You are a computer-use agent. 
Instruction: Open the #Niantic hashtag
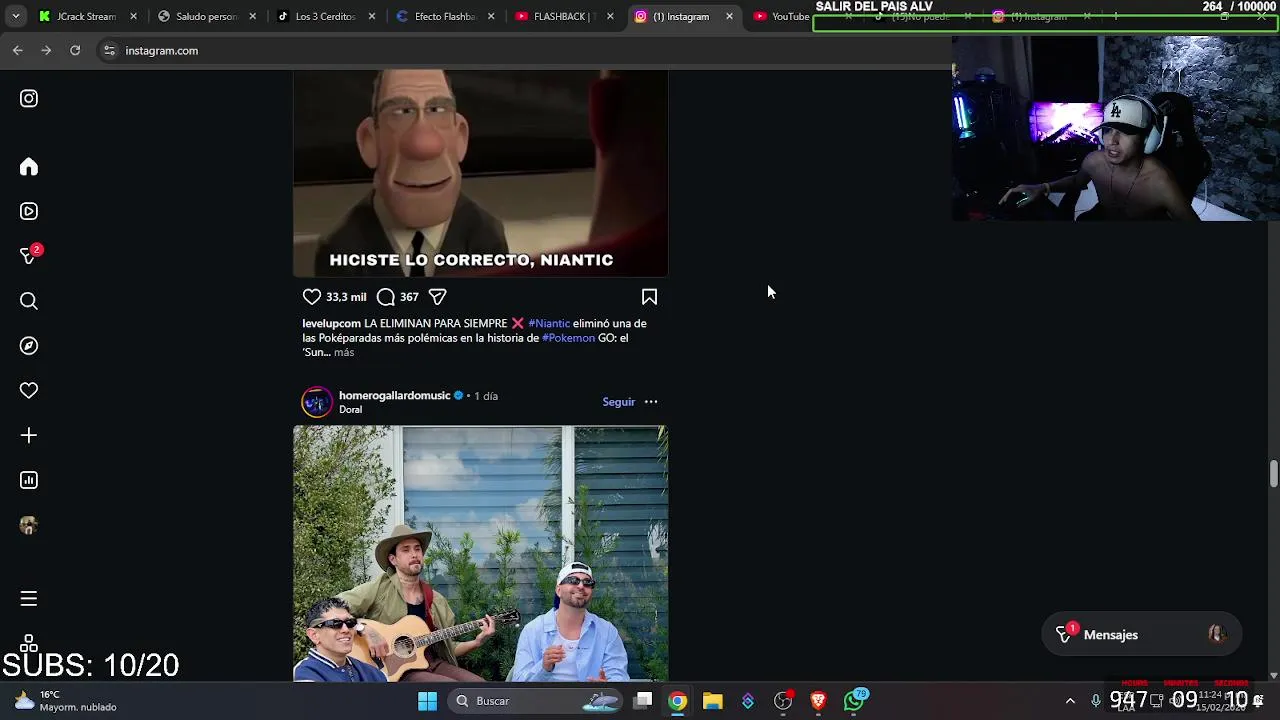[549, 323]
